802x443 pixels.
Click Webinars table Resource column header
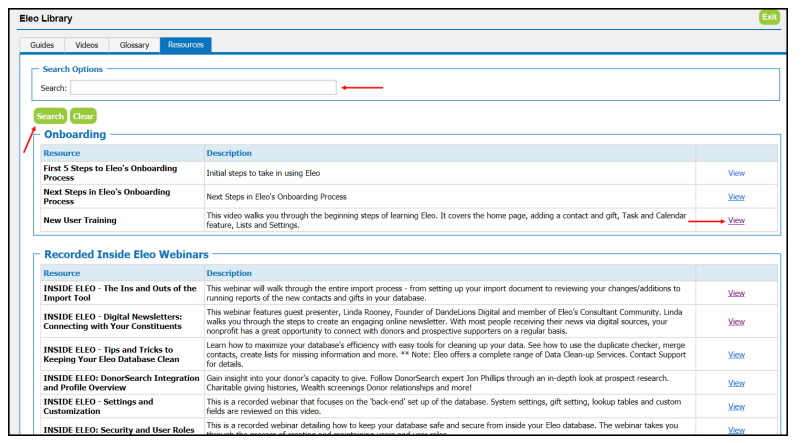(x=61, y=273)
